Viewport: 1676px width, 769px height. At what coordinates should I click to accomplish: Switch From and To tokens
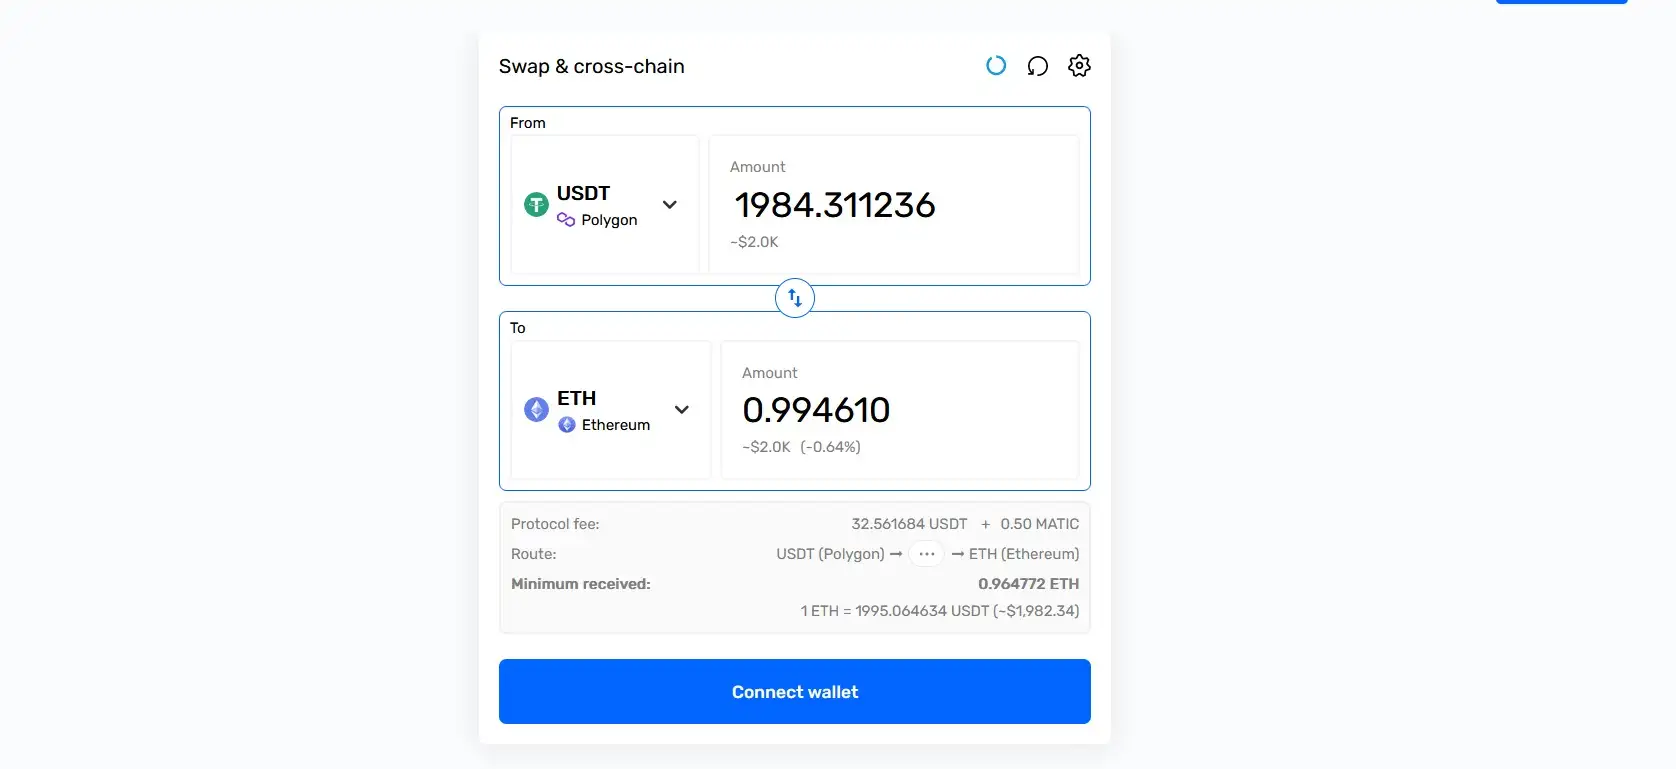point(795,298)
